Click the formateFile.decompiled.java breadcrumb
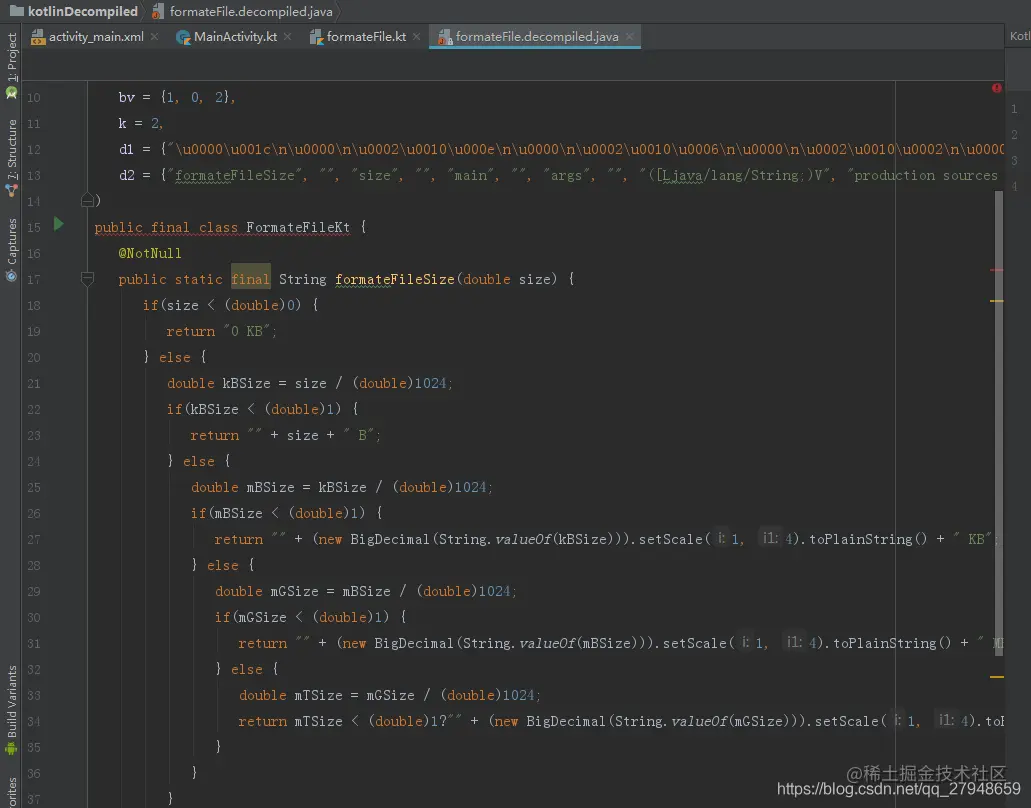Image resolution: width=1031 pixels, height=808 pixels. tap(251, 11)
